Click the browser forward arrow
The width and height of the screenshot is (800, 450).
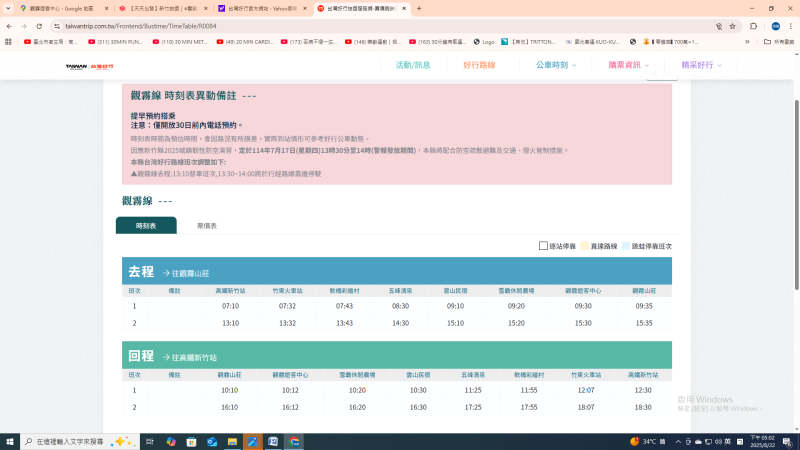click(x=24, y=26)
